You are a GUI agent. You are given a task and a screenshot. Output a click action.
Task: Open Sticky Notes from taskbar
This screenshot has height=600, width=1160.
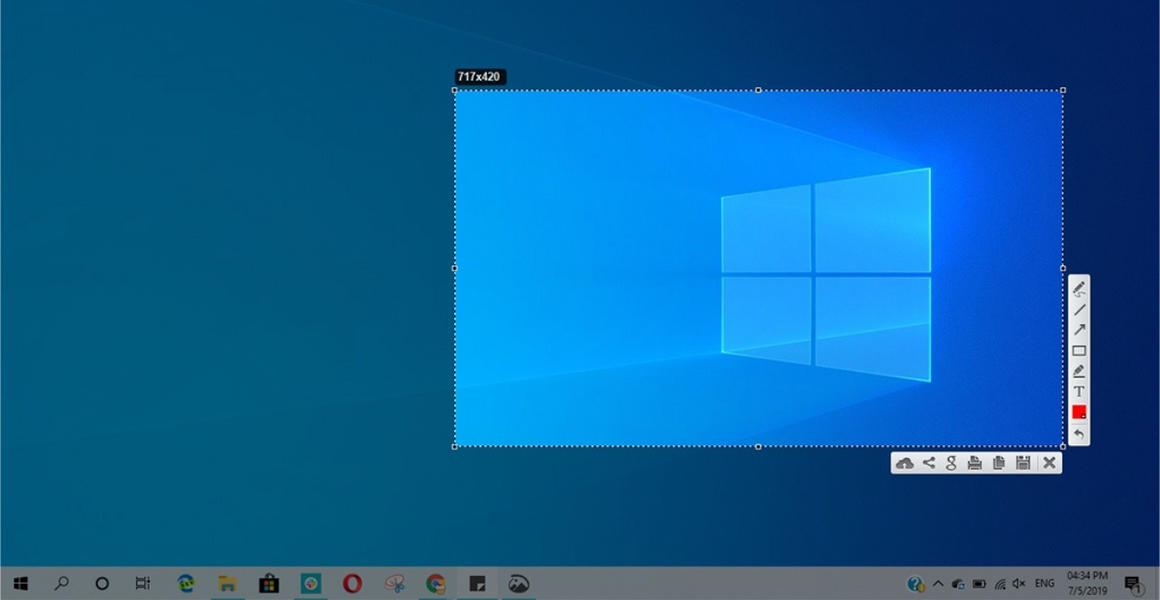[477, 584]
